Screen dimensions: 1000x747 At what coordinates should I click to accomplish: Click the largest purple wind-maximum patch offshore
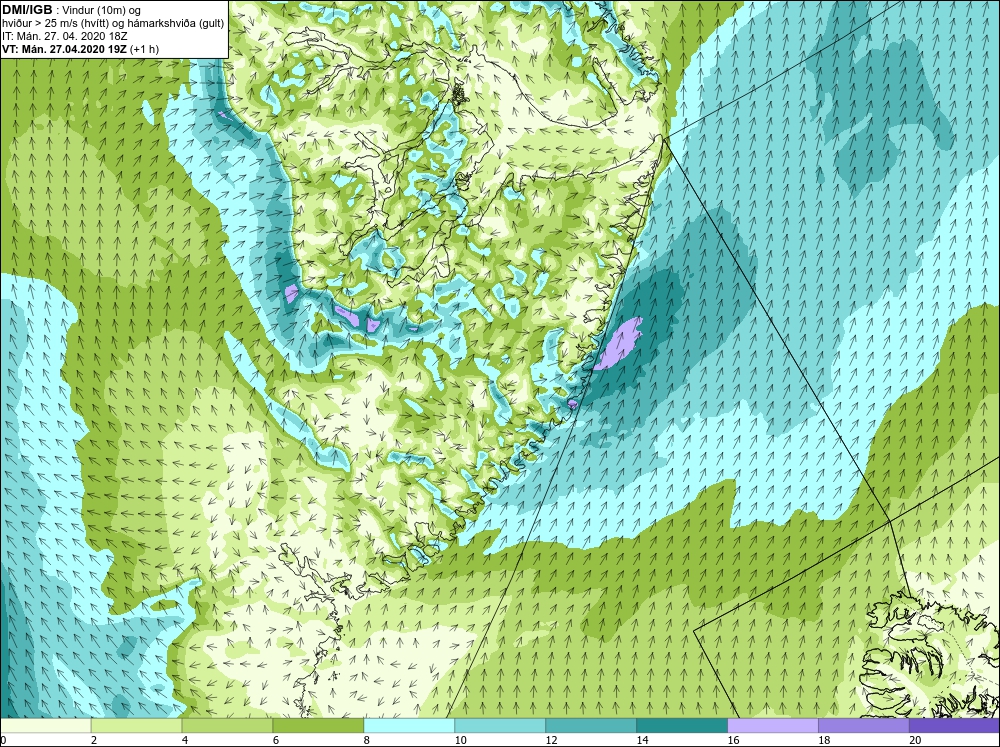pyautogui.click(x=619, y=343)
